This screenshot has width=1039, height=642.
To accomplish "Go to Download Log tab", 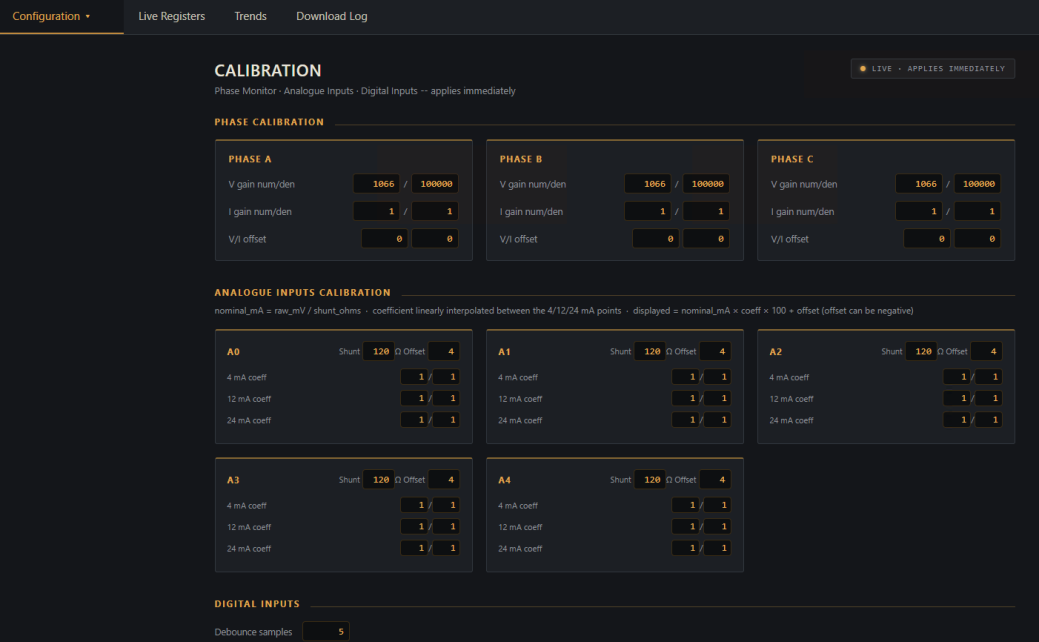I will 331,16.
